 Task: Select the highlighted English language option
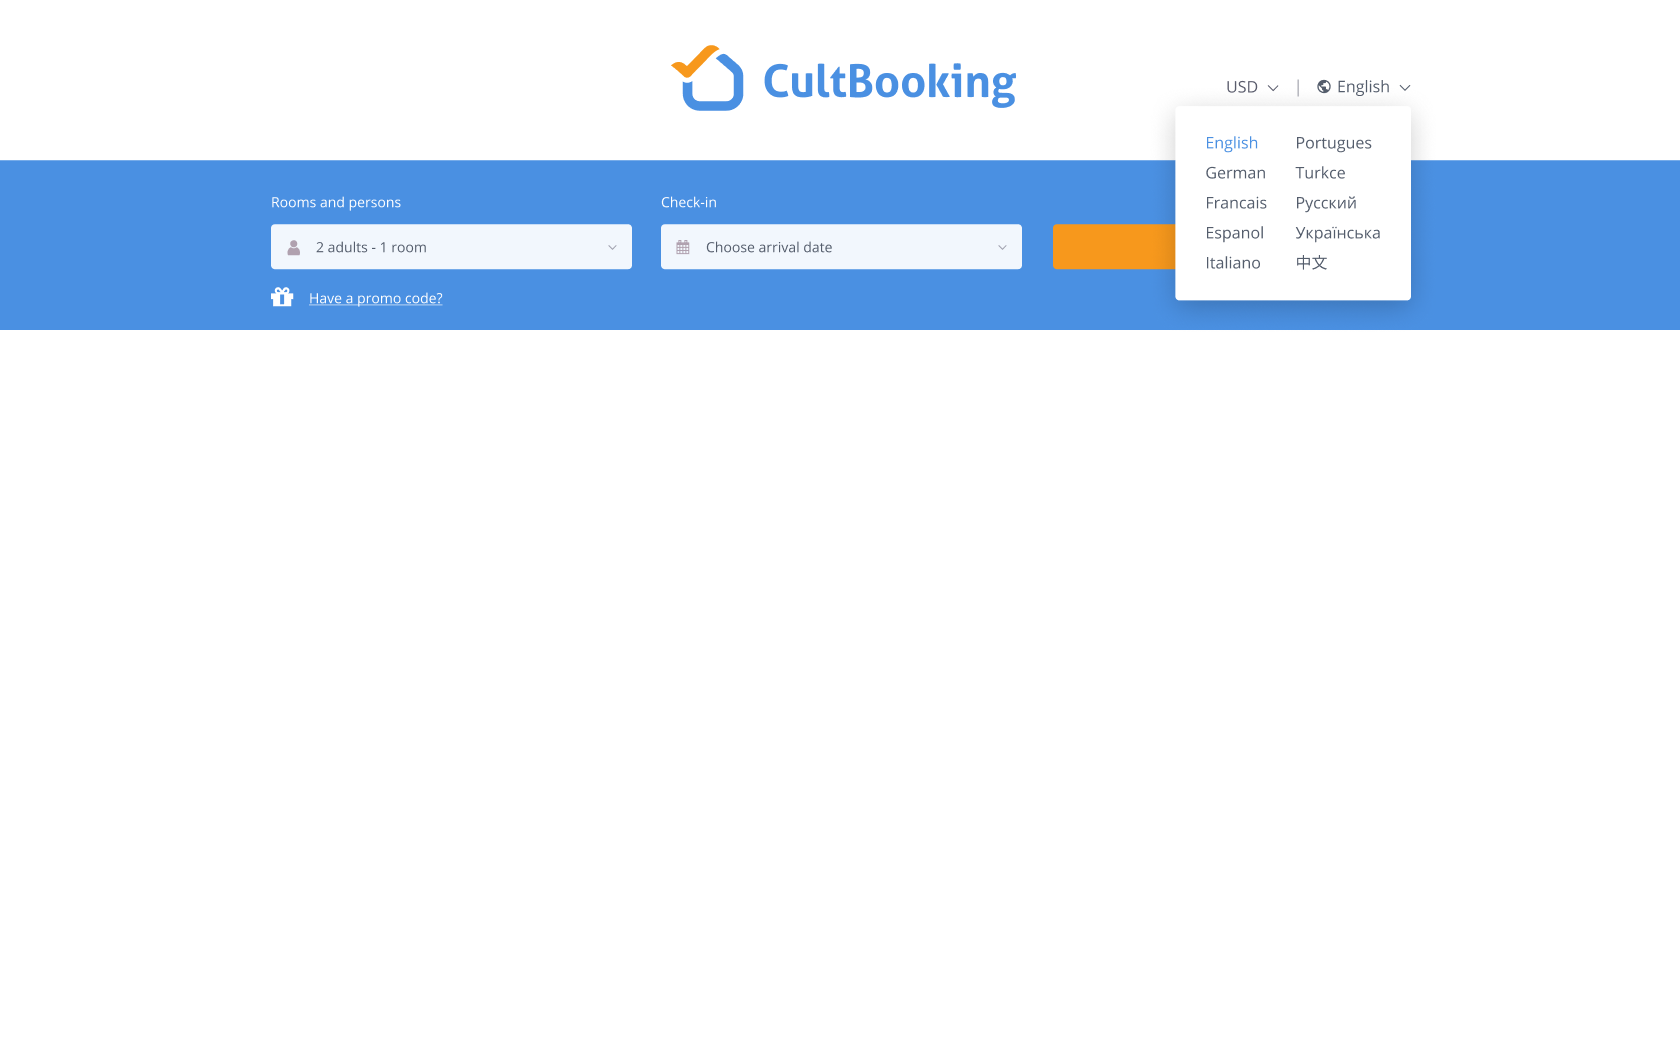click(x=1231, y=142)
